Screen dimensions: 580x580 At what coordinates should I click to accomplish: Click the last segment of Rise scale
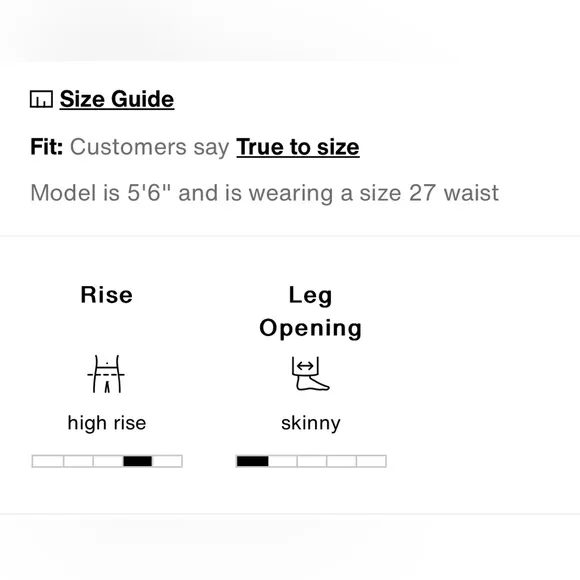pyautogui.click(x=167, y=461)
